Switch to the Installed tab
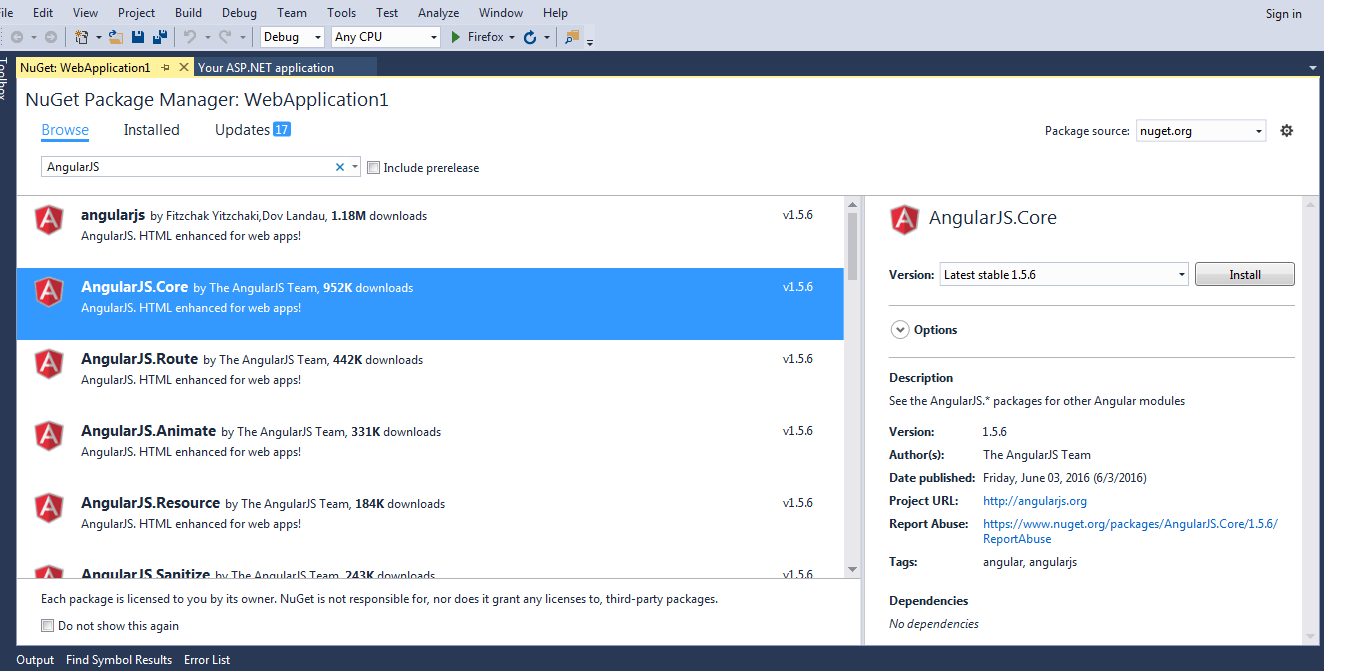The width and height of the screenshot is (1360, 671). coord(152,130)
